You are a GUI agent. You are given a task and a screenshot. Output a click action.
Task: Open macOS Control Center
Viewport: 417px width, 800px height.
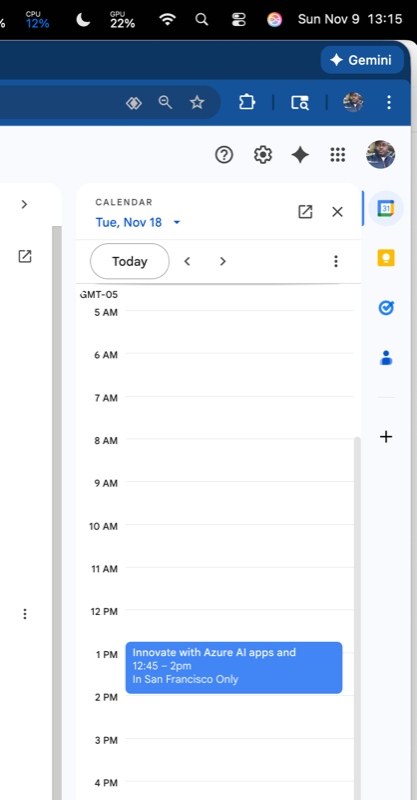238,20
